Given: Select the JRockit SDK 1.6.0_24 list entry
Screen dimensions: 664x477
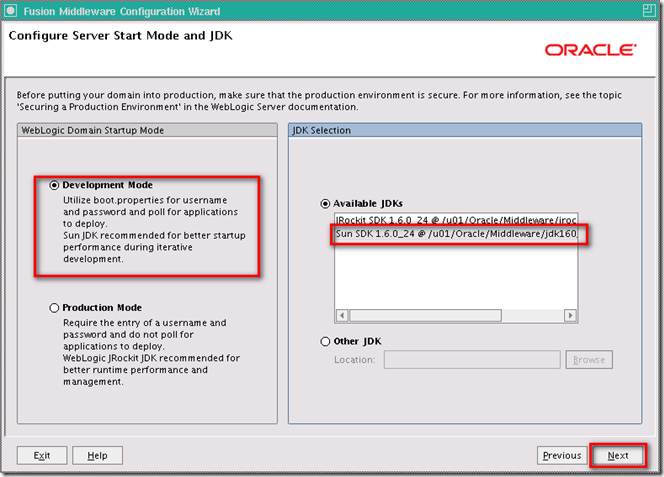Looking at the screenshot, I should click(x=456, y=219).
